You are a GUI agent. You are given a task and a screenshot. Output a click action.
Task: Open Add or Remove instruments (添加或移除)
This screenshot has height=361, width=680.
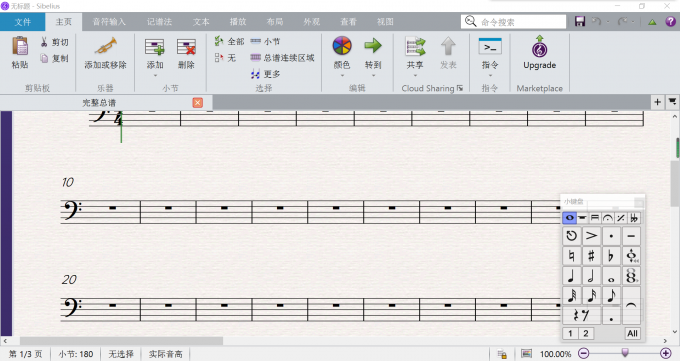(x=105, y=53)
